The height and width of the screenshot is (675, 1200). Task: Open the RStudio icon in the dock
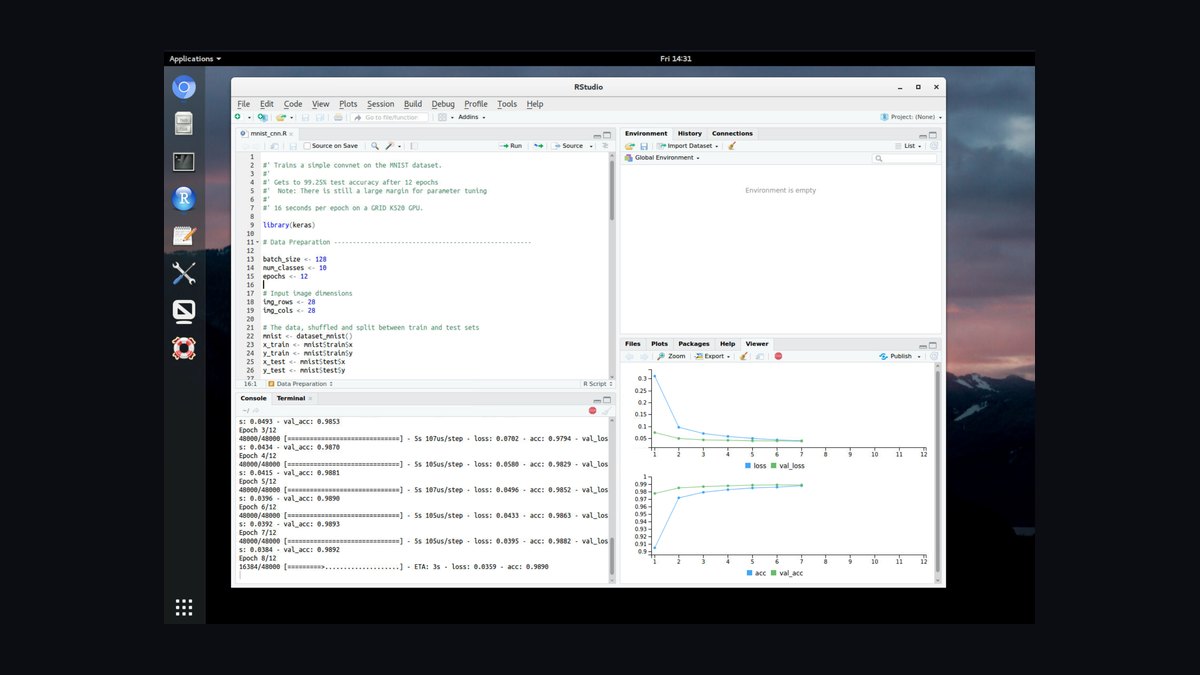183,199
